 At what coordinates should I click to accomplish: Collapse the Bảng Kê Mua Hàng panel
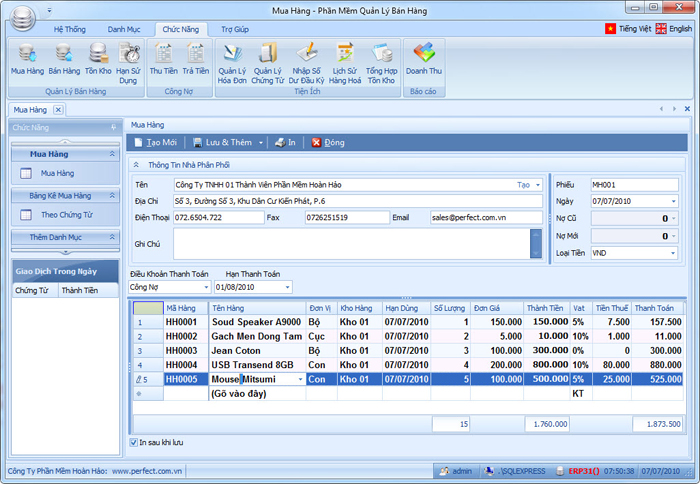click(112, 195)
